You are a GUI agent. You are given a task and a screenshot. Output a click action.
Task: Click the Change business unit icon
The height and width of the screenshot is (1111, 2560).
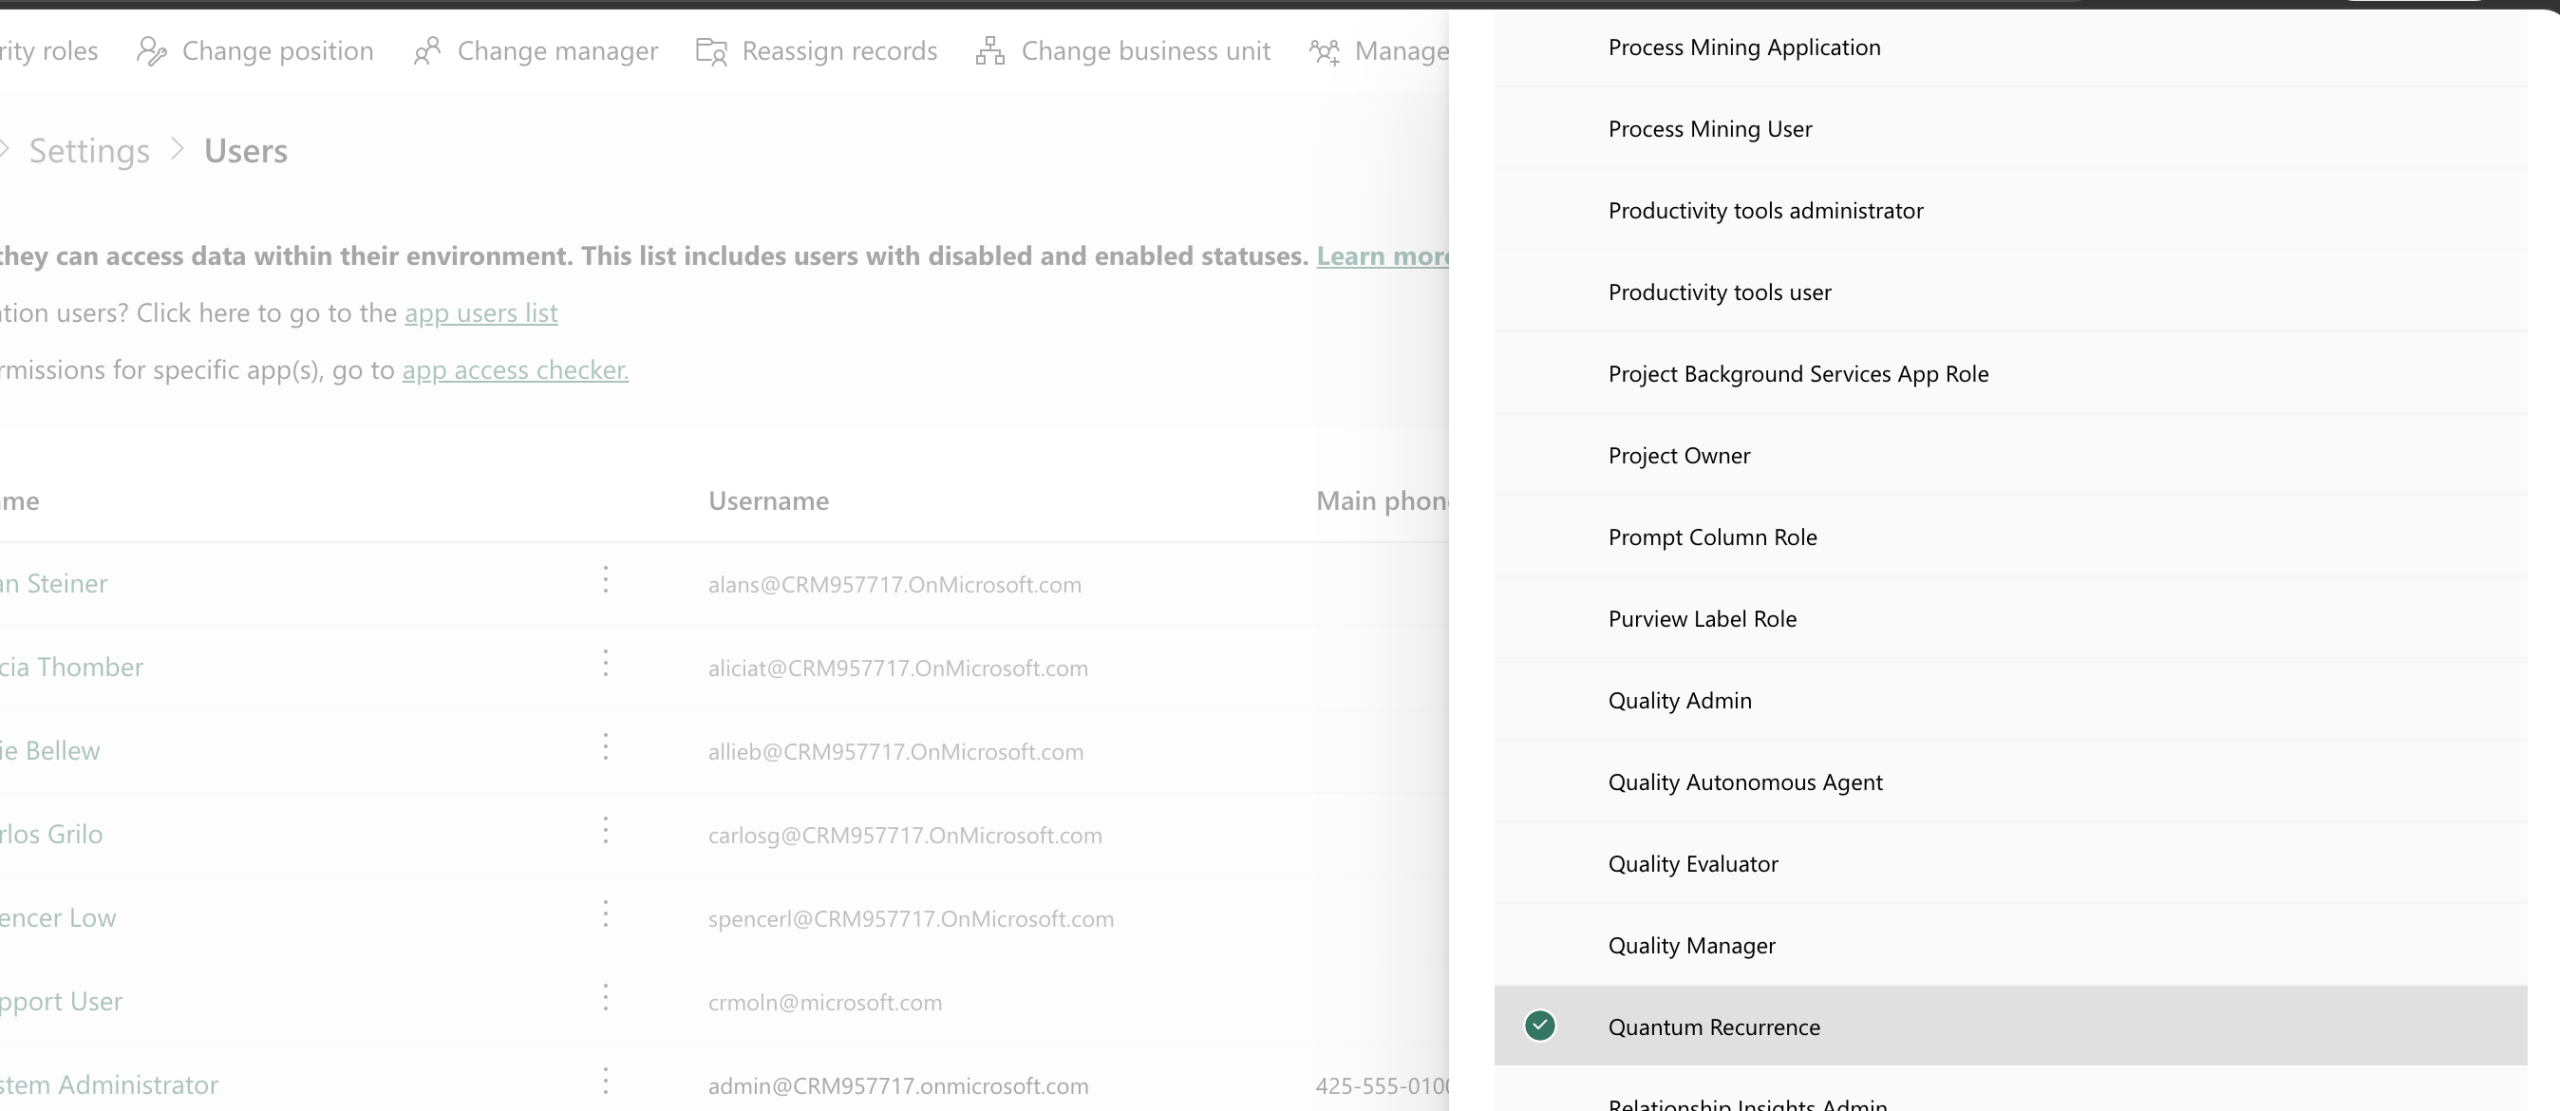tap(990, 51)
